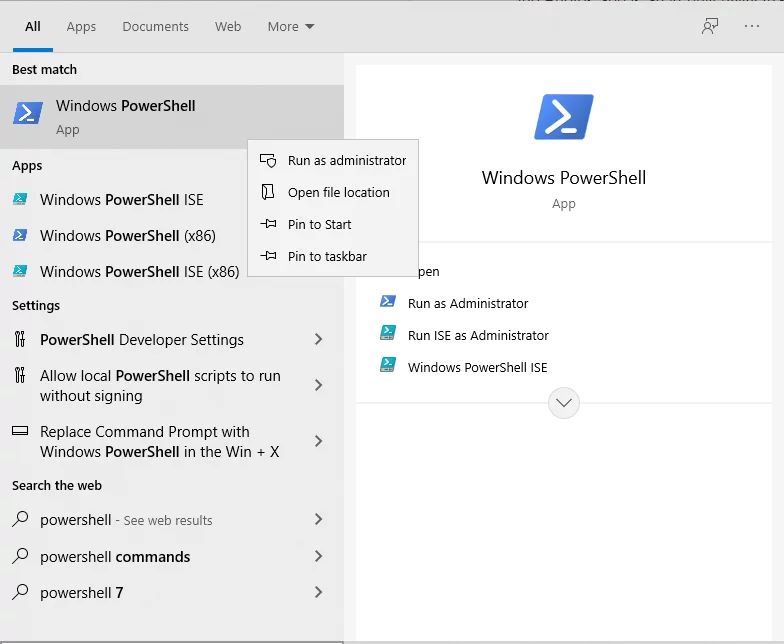Click Run ISE as Administrator in preview pane

pos(478,336)
